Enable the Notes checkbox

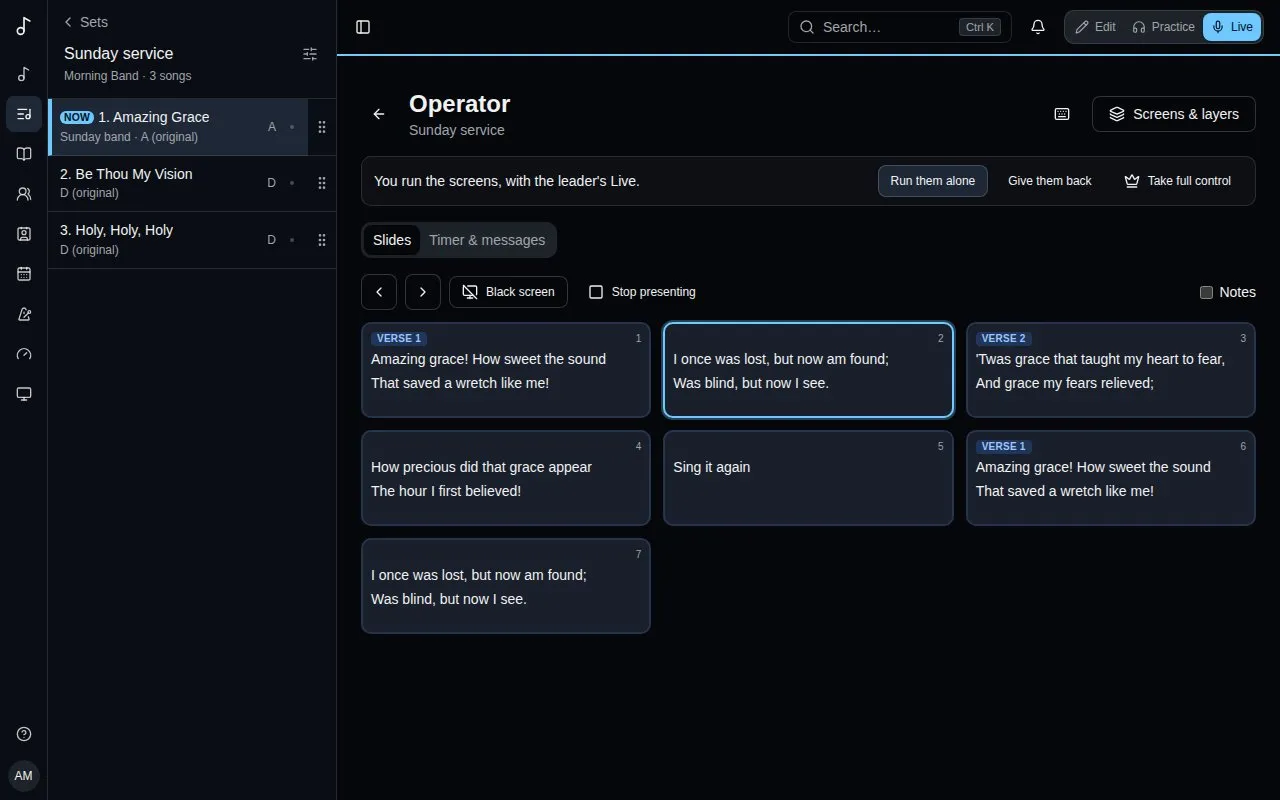[x=1206, y=292]
